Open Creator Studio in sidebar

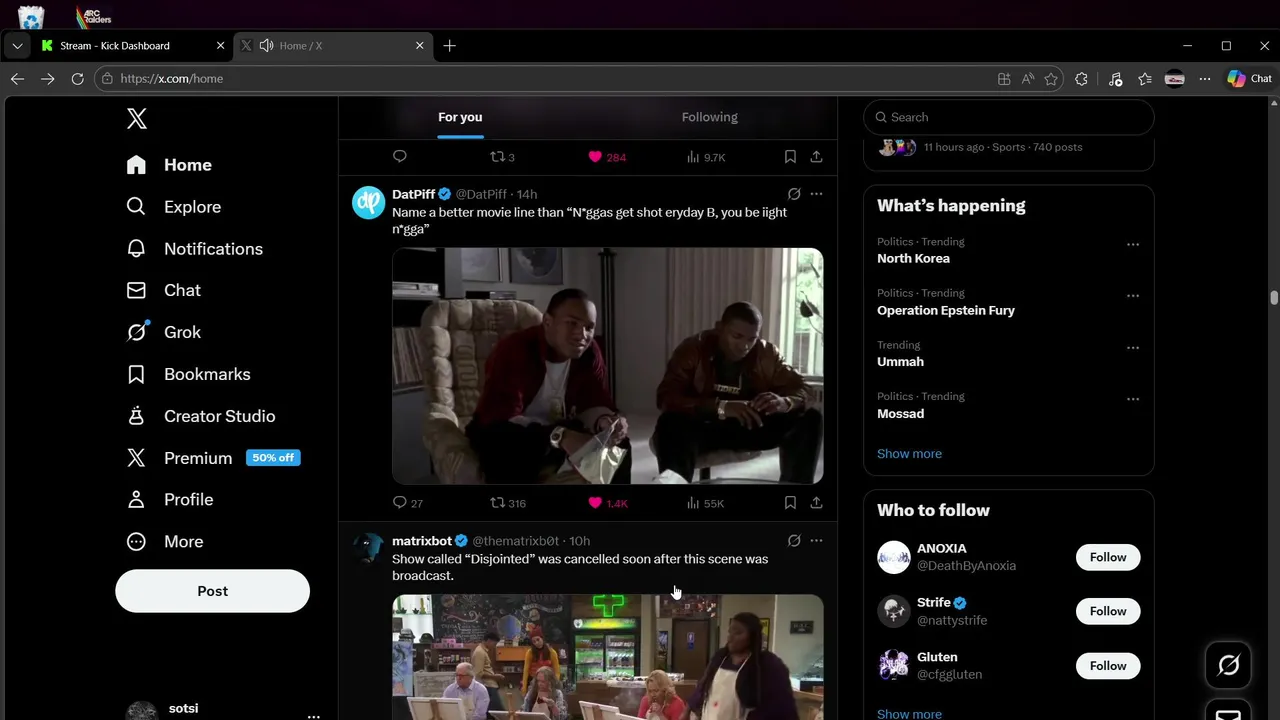point(201,416)
